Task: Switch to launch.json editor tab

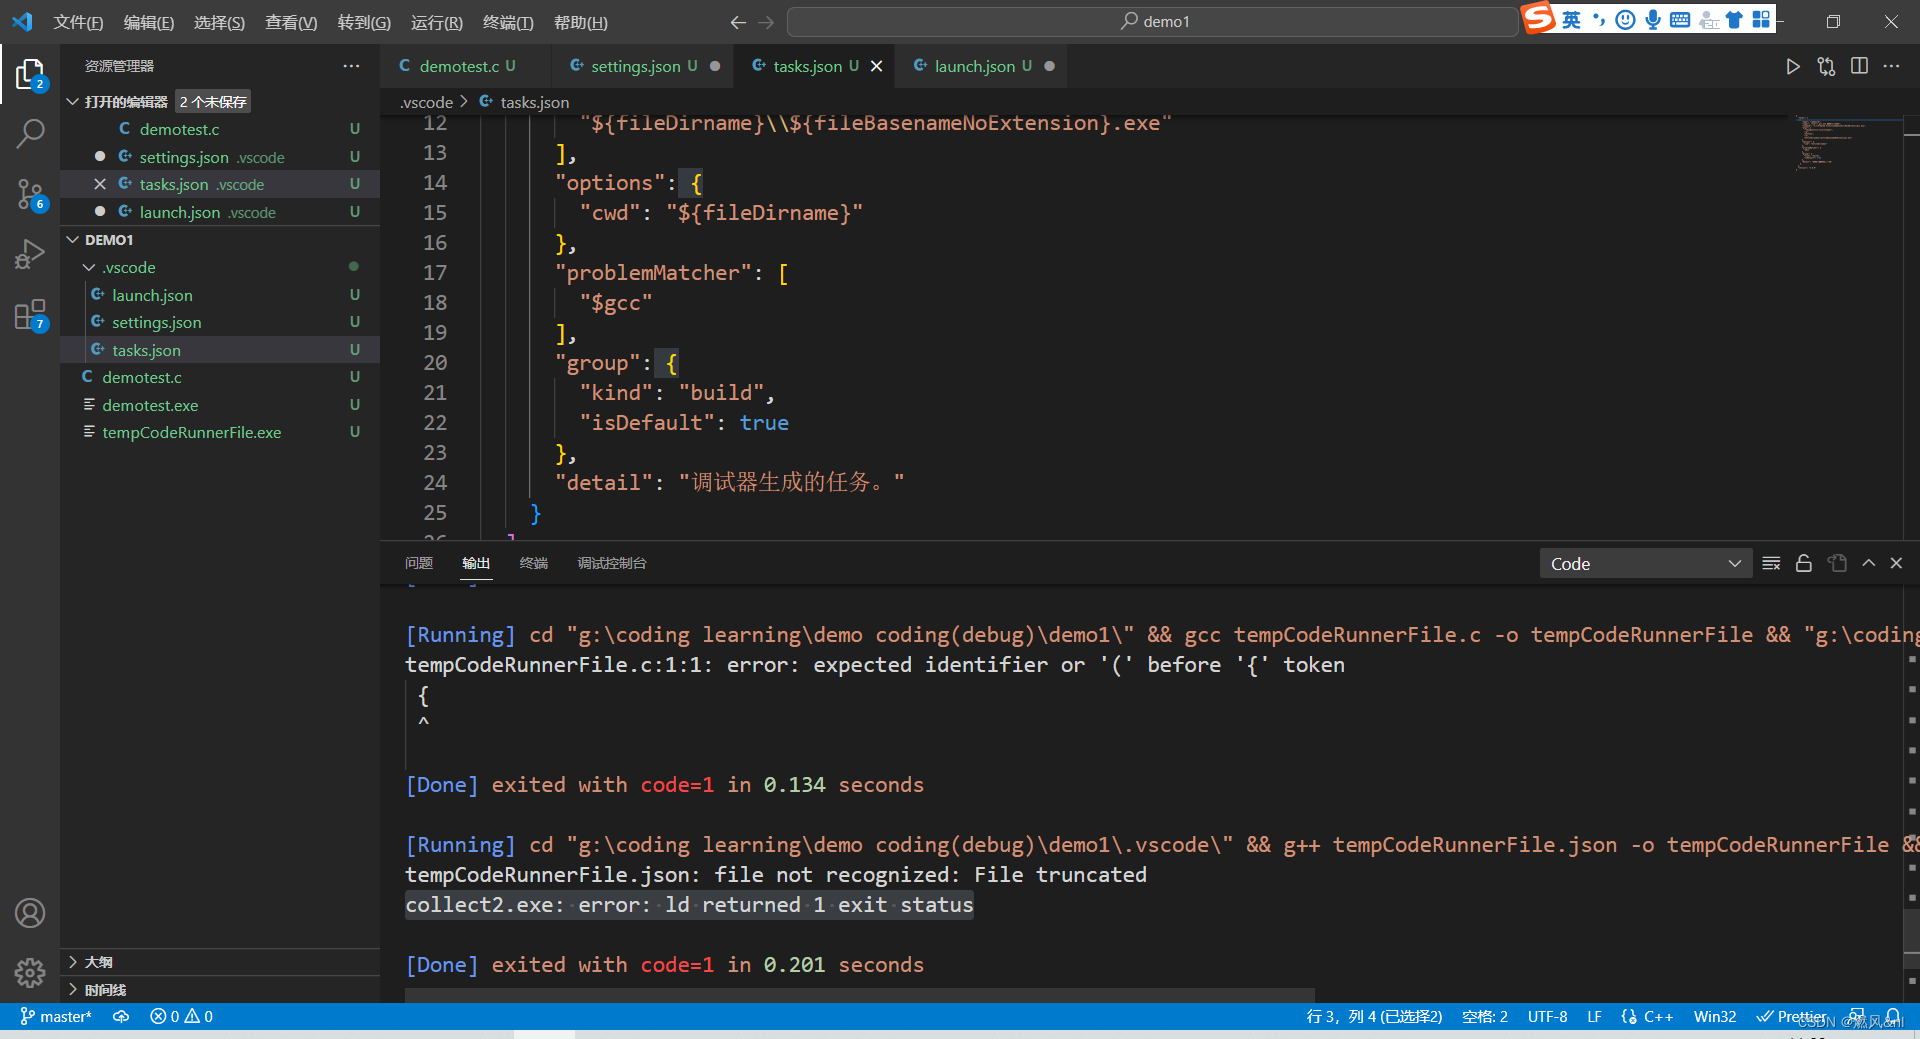Action: pos(983,66)
